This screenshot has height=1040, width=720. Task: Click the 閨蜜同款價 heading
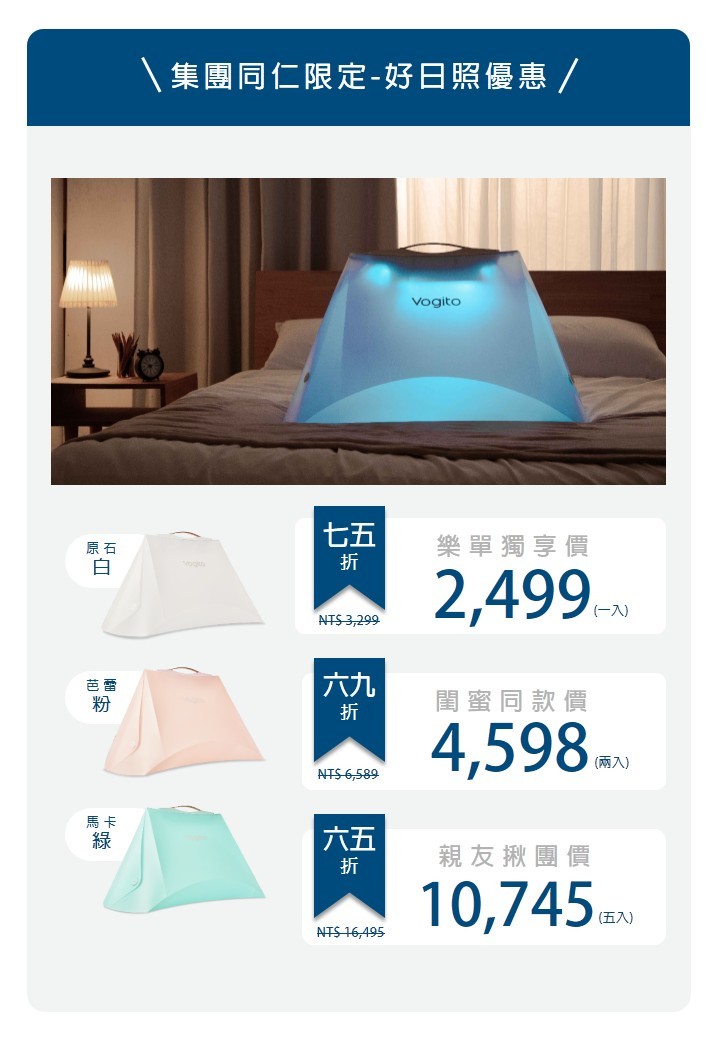(x=511, y=701)
